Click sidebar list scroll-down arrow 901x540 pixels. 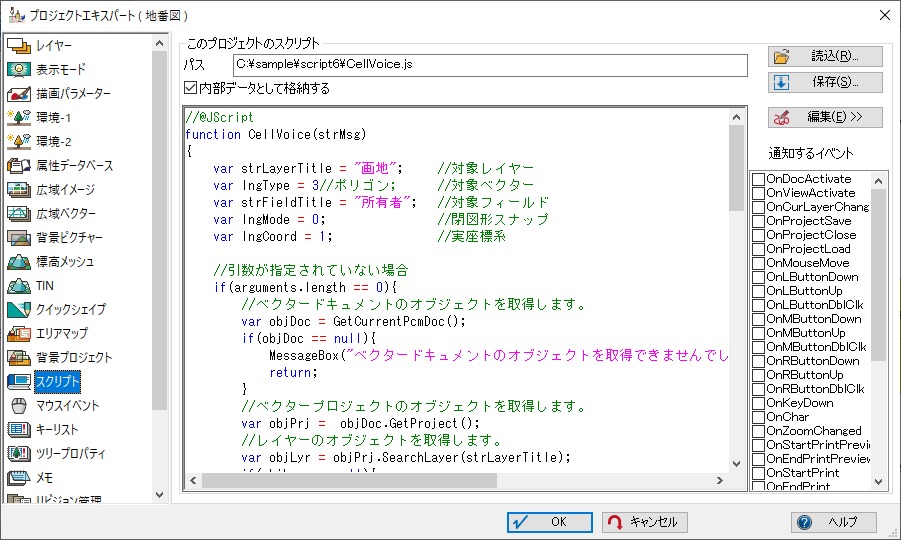160,495
